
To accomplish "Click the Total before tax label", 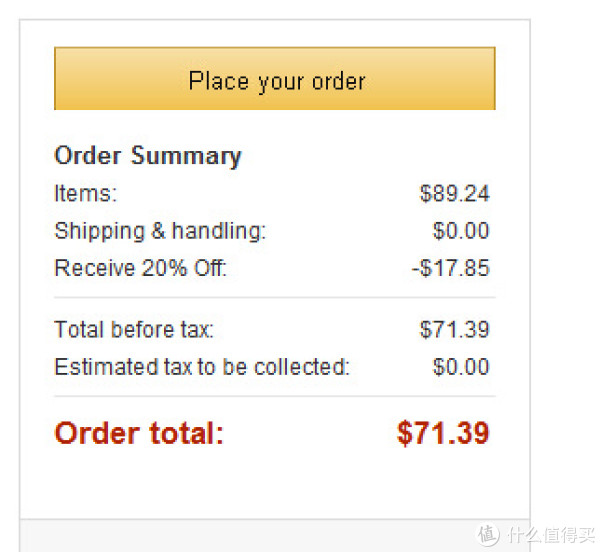I will coord(134,329).
